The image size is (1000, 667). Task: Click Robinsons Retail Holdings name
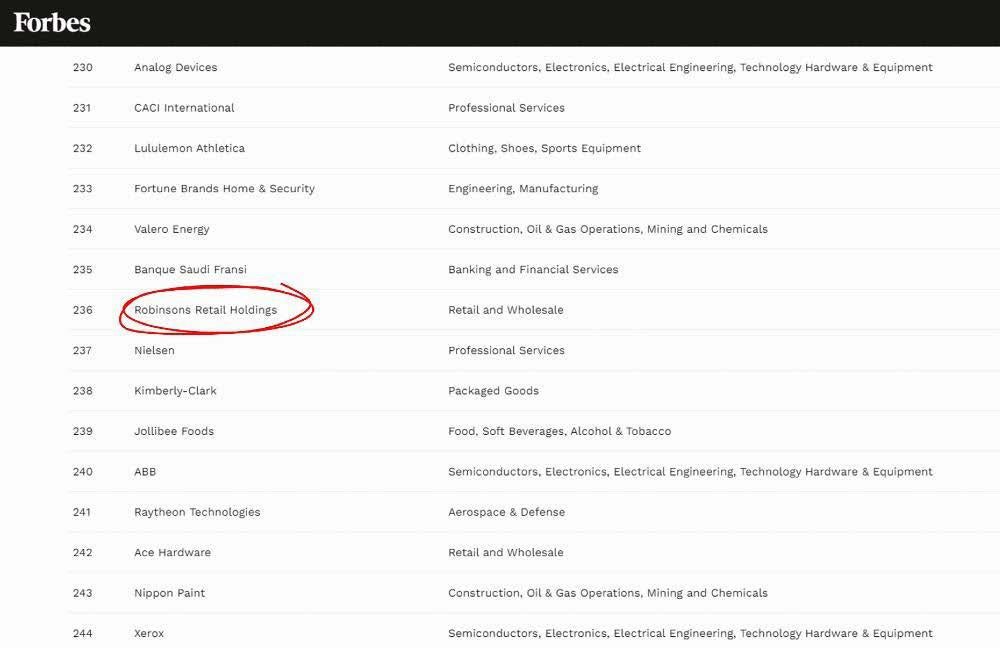click(205, 310)
